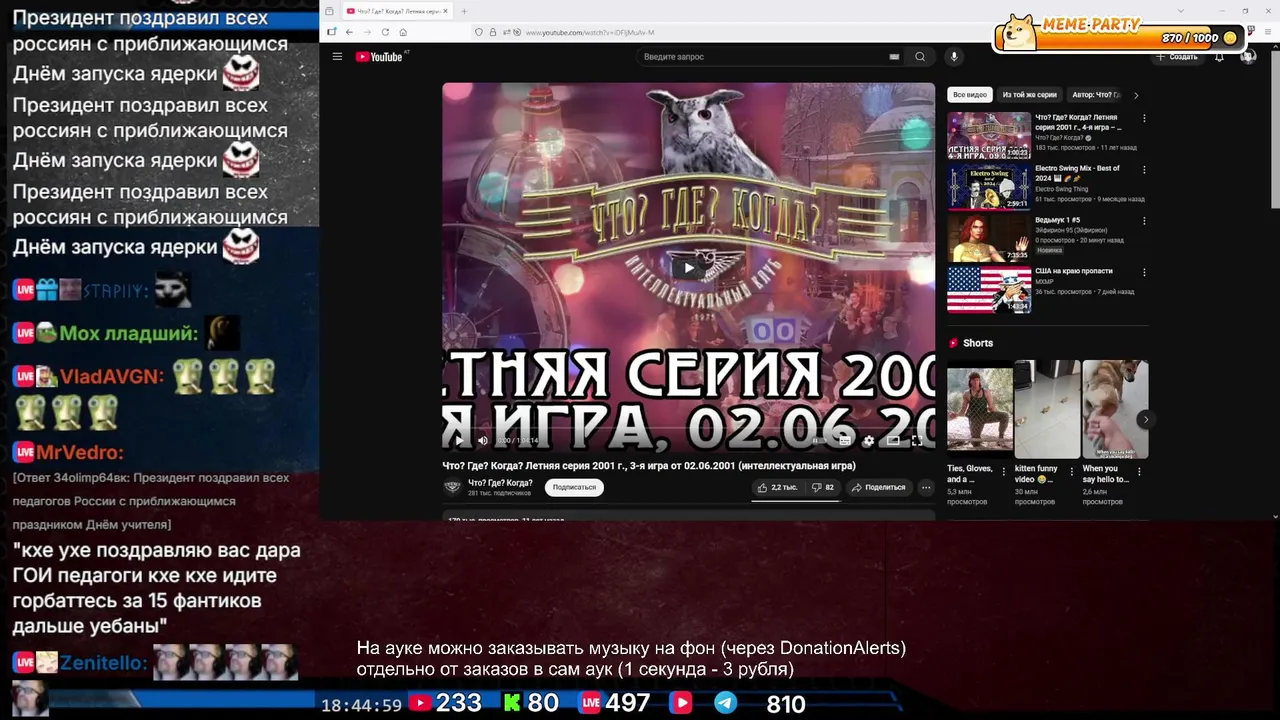Open options menu for 'Electro Swing Mix' video
Screen dimensions: 1280x720
click(x=1144, y=170)
